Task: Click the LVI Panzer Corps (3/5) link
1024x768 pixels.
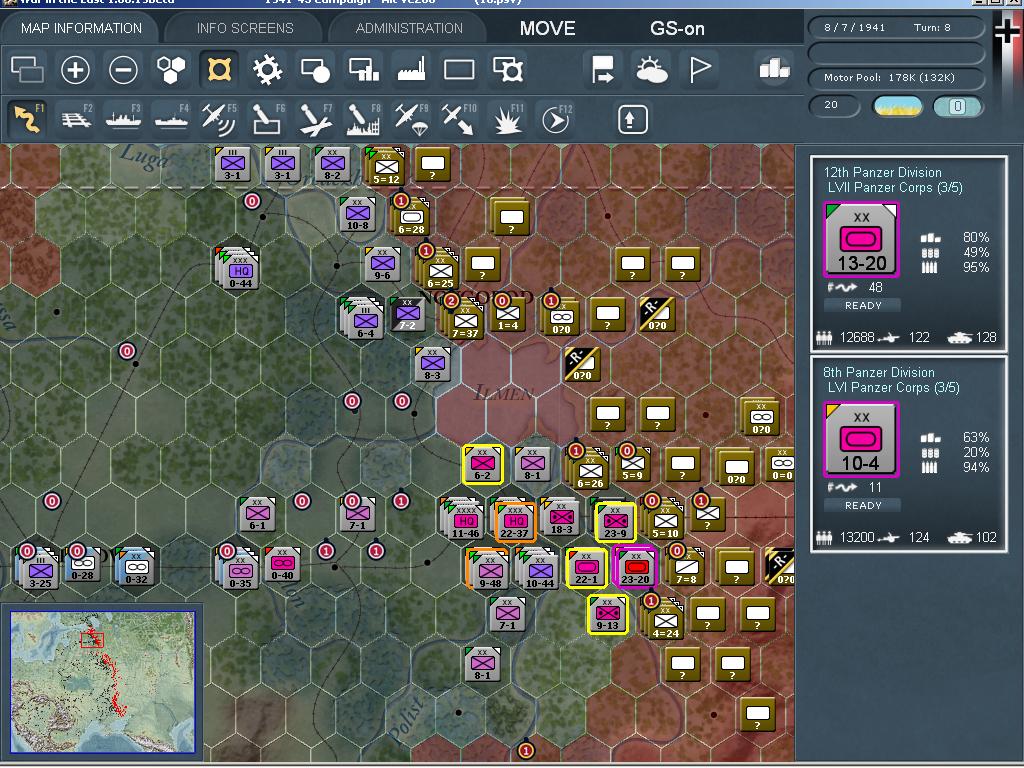Action: point(893,387)
